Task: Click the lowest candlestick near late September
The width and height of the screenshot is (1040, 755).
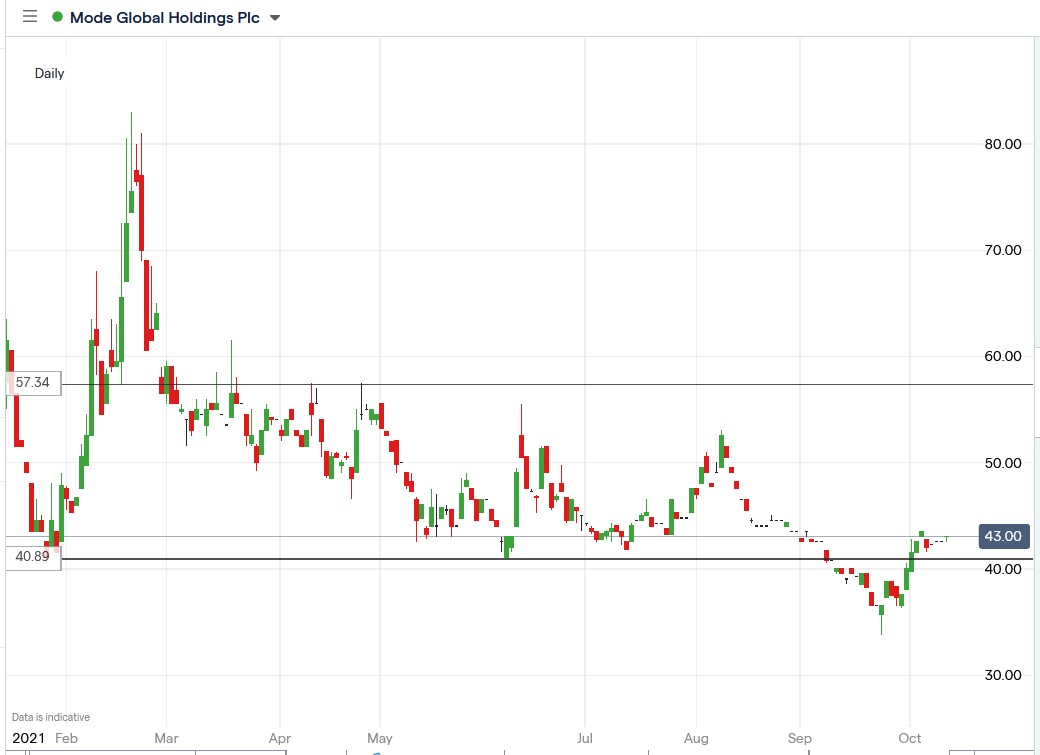Action: coord(881,610)
